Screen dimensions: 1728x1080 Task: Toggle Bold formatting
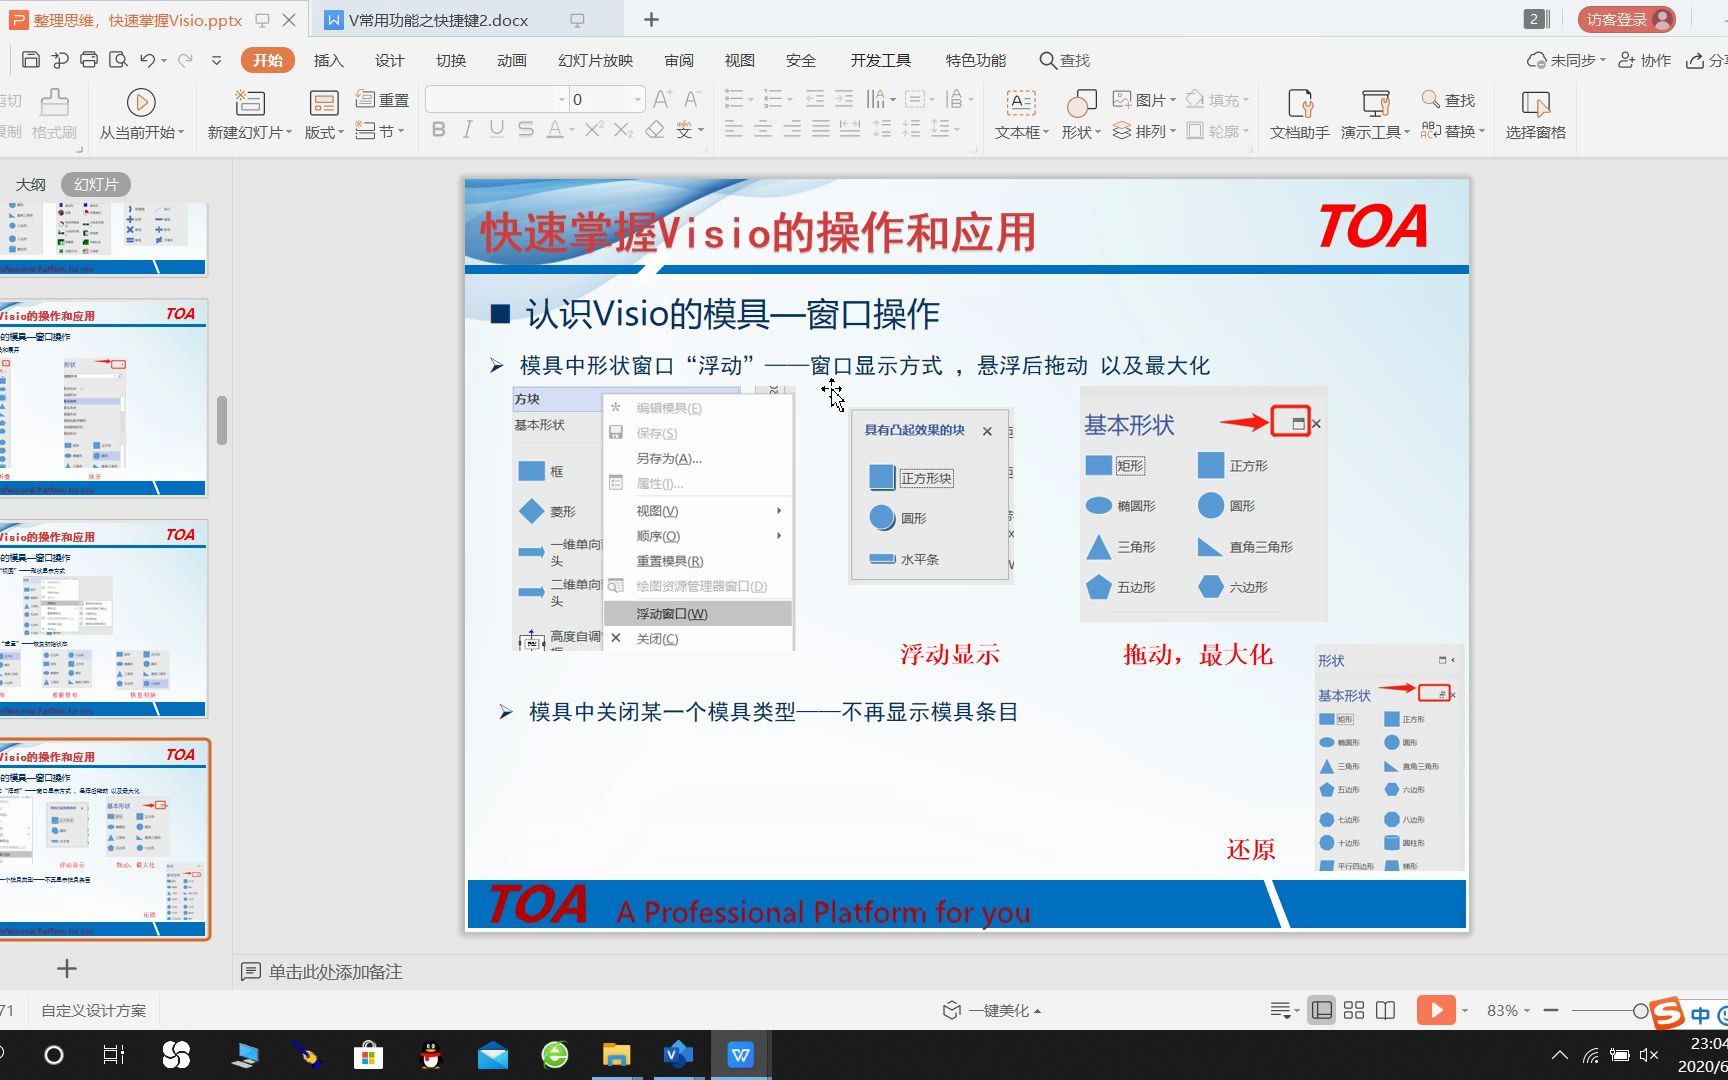point(438,130)
